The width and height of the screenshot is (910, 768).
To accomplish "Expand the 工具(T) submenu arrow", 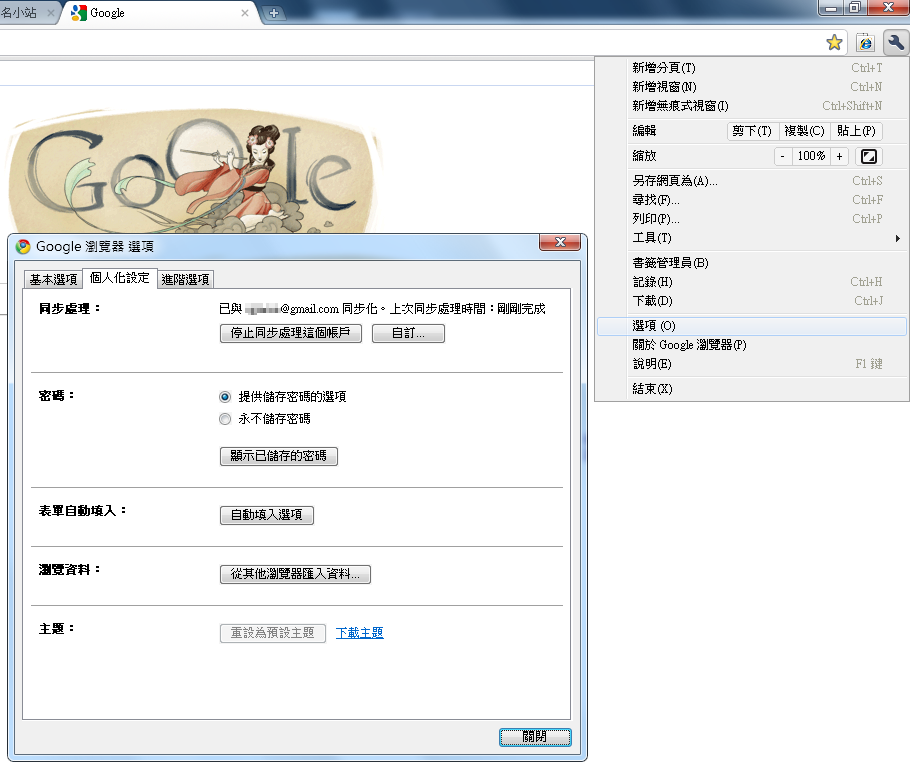I will (x=897, y=238).
